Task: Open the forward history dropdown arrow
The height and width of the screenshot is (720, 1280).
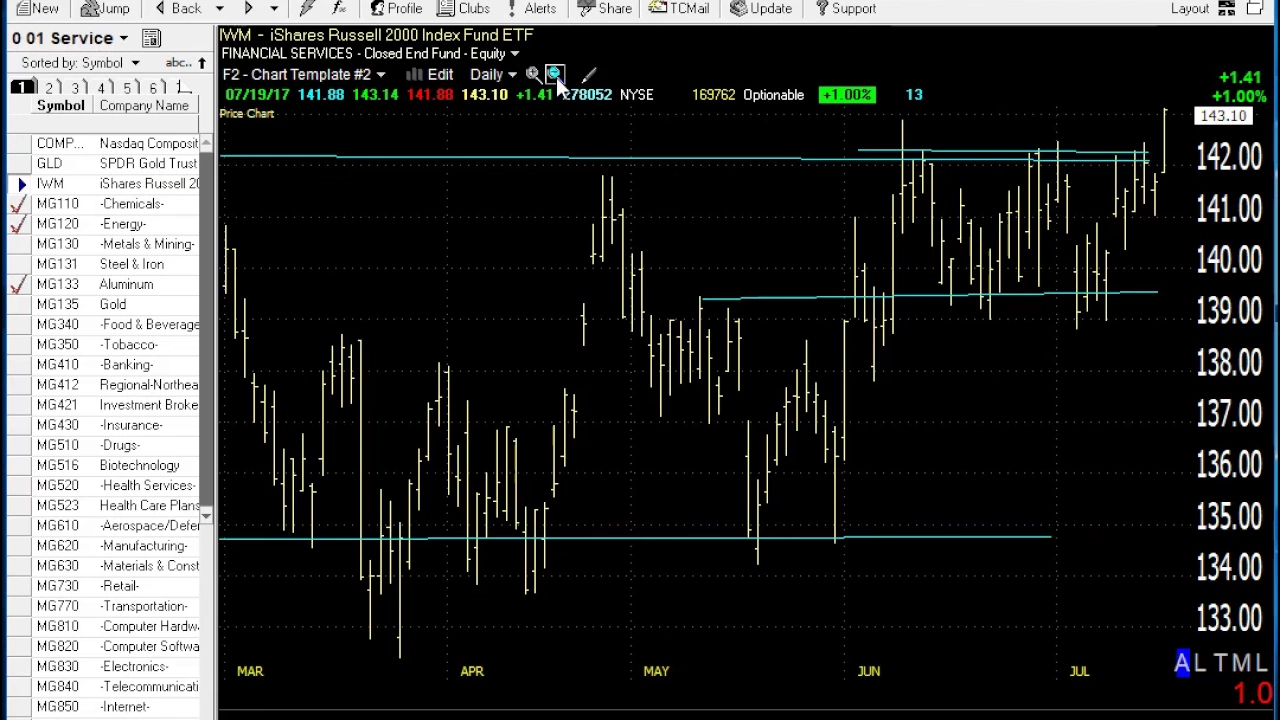Action: pyautogui.click(x=273, y=9)
